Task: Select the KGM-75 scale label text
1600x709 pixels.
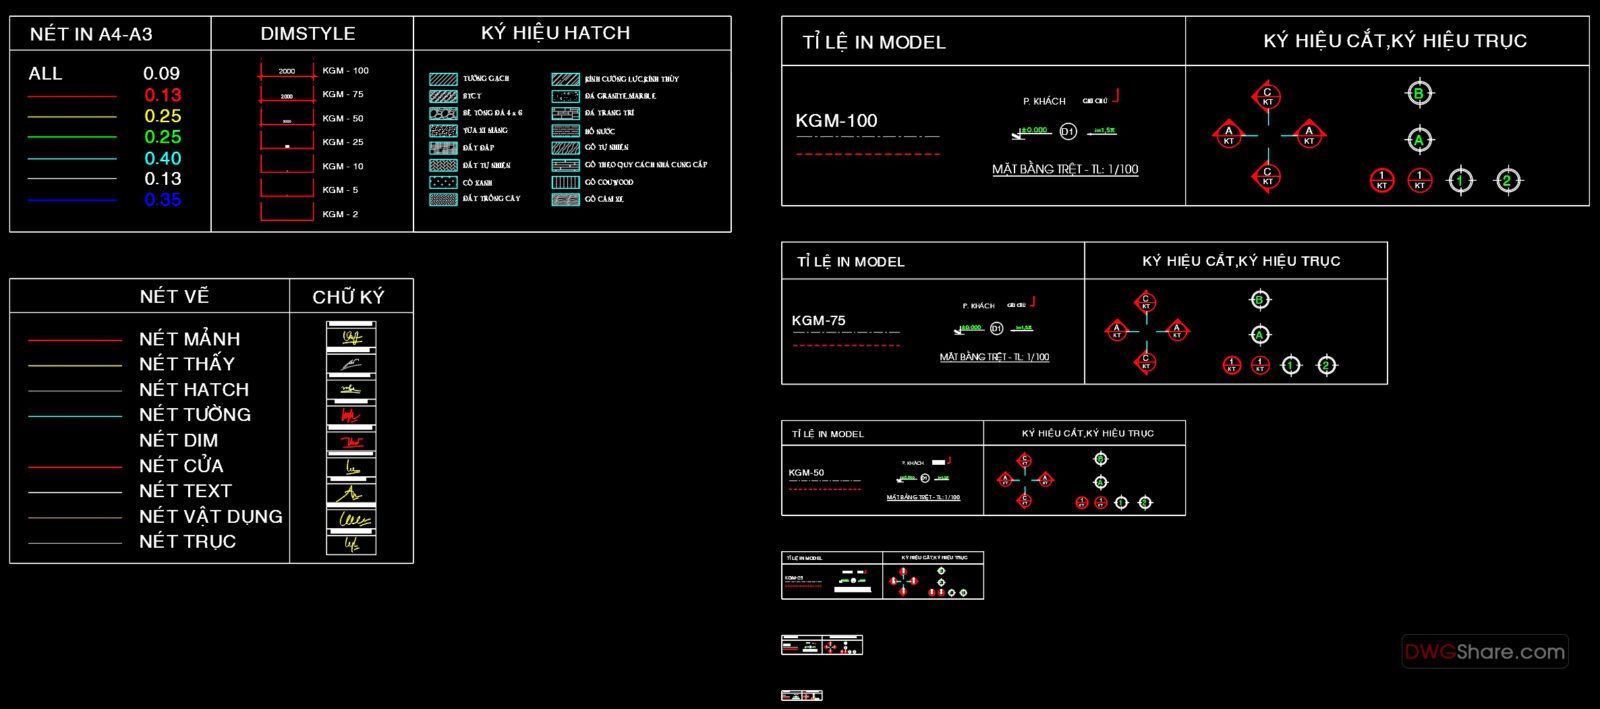Action: pyautogui.click(x=818, y=321)
